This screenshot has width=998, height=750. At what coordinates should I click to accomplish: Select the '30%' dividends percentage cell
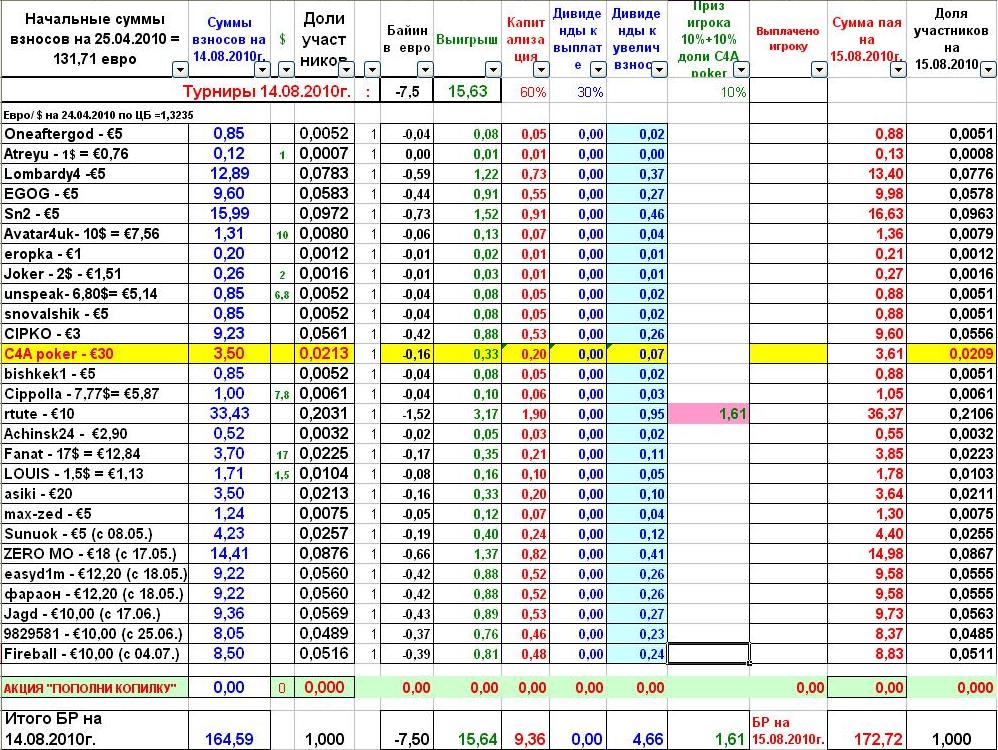[578, 92]
